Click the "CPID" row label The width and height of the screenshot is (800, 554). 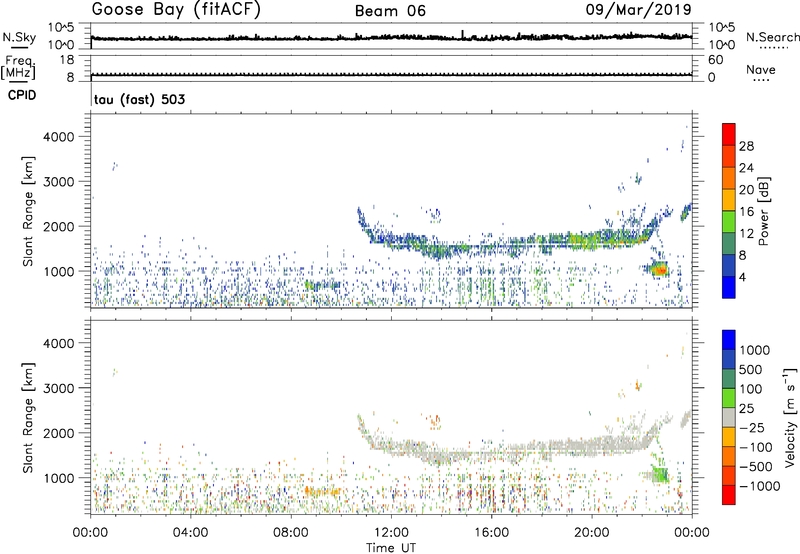pos(22,95)
